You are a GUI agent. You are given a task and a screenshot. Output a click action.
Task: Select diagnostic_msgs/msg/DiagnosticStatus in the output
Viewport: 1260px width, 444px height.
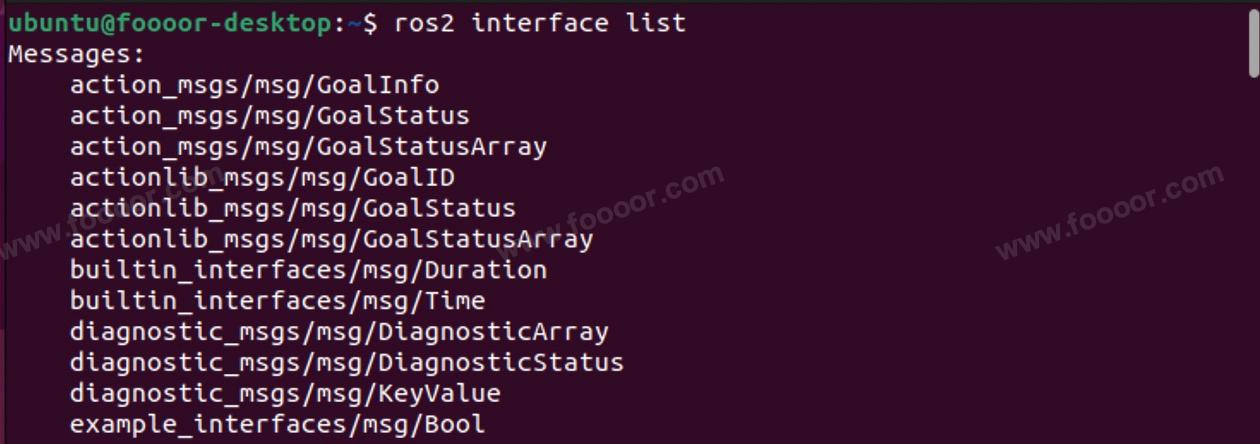346,362
